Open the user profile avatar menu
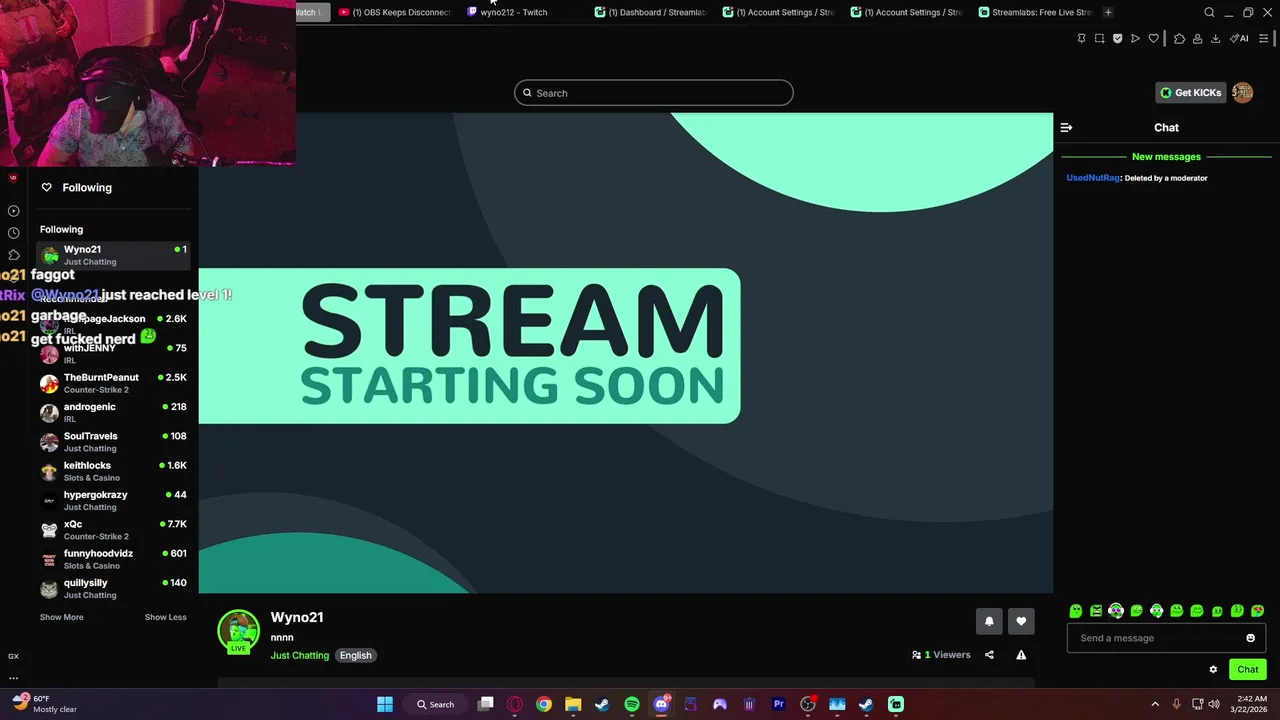1280x720 pixels. pos(1242,92)
